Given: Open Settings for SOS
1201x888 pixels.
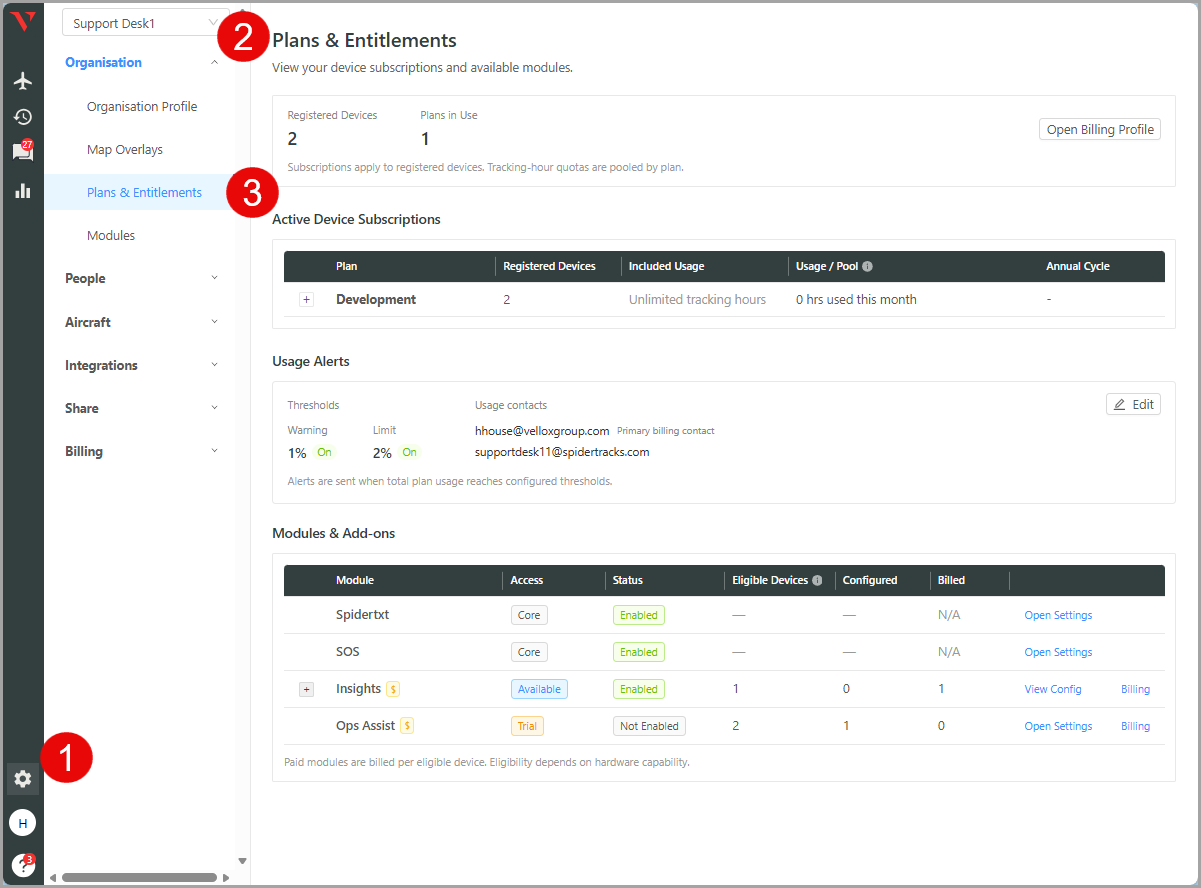Looking at the screenshot, I should [1058, 652].
